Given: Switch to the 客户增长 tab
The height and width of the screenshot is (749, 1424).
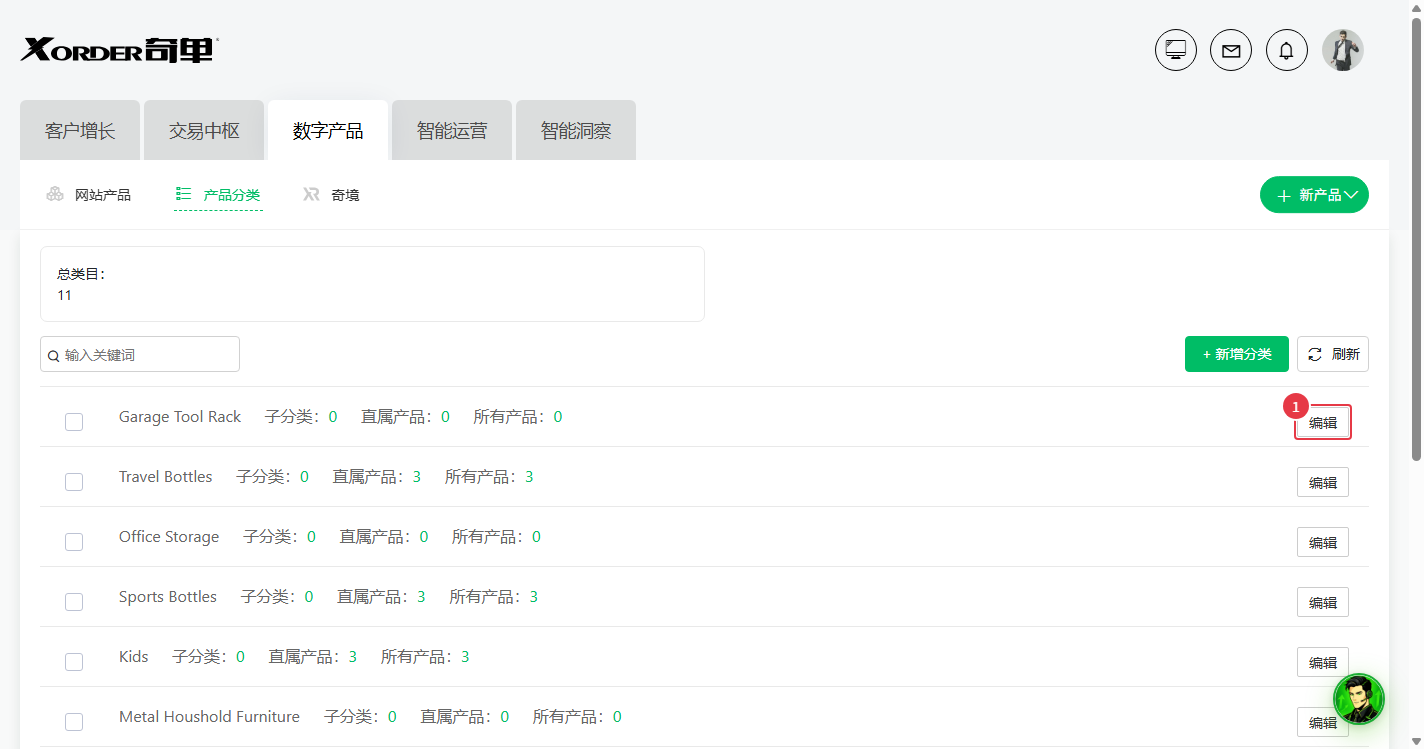Looking at the screenshot, I should pyautogui.click(x=80, y=130).
